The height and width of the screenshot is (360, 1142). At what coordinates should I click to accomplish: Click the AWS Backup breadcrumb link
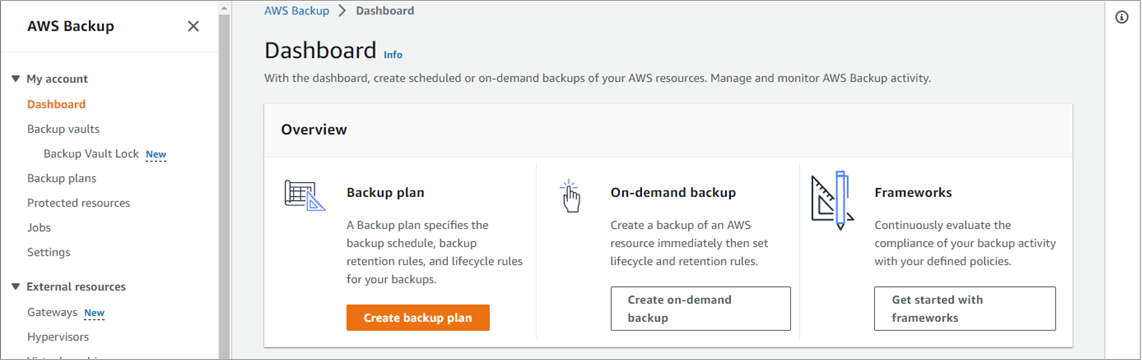click(x=296, y=11)
